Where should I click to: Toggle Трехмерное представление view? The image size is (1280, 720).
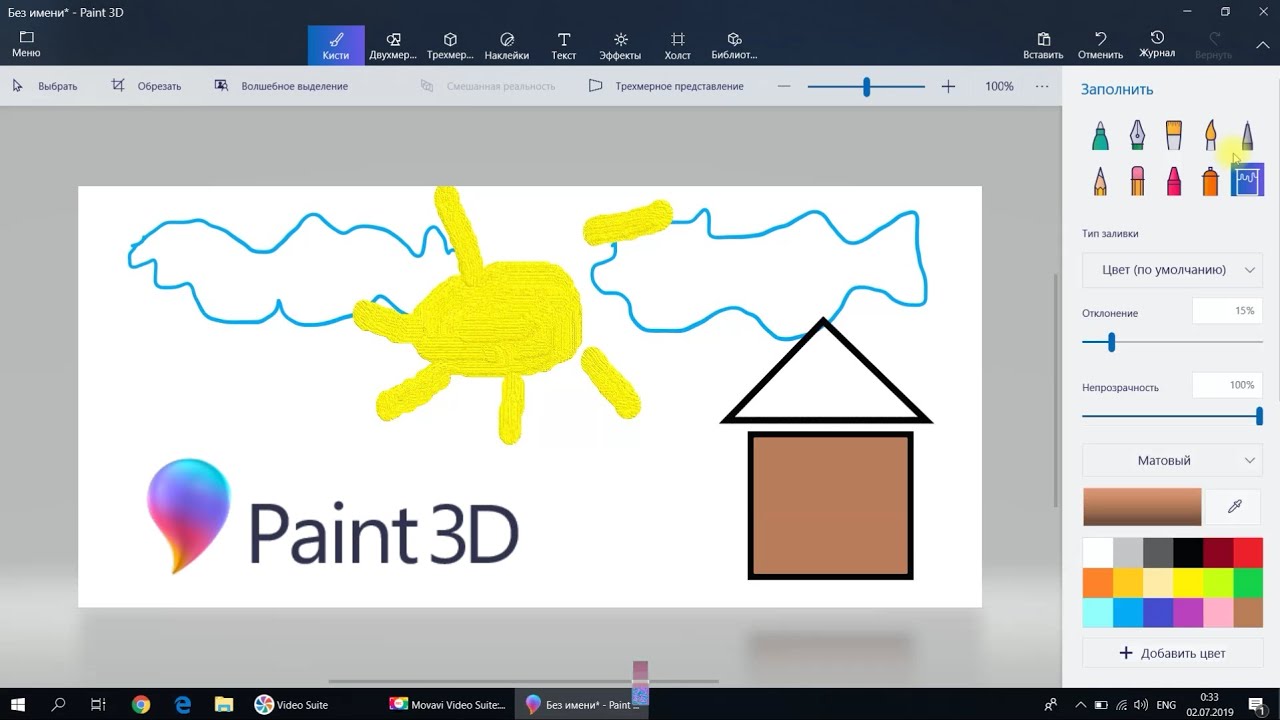tap(666, 86)
